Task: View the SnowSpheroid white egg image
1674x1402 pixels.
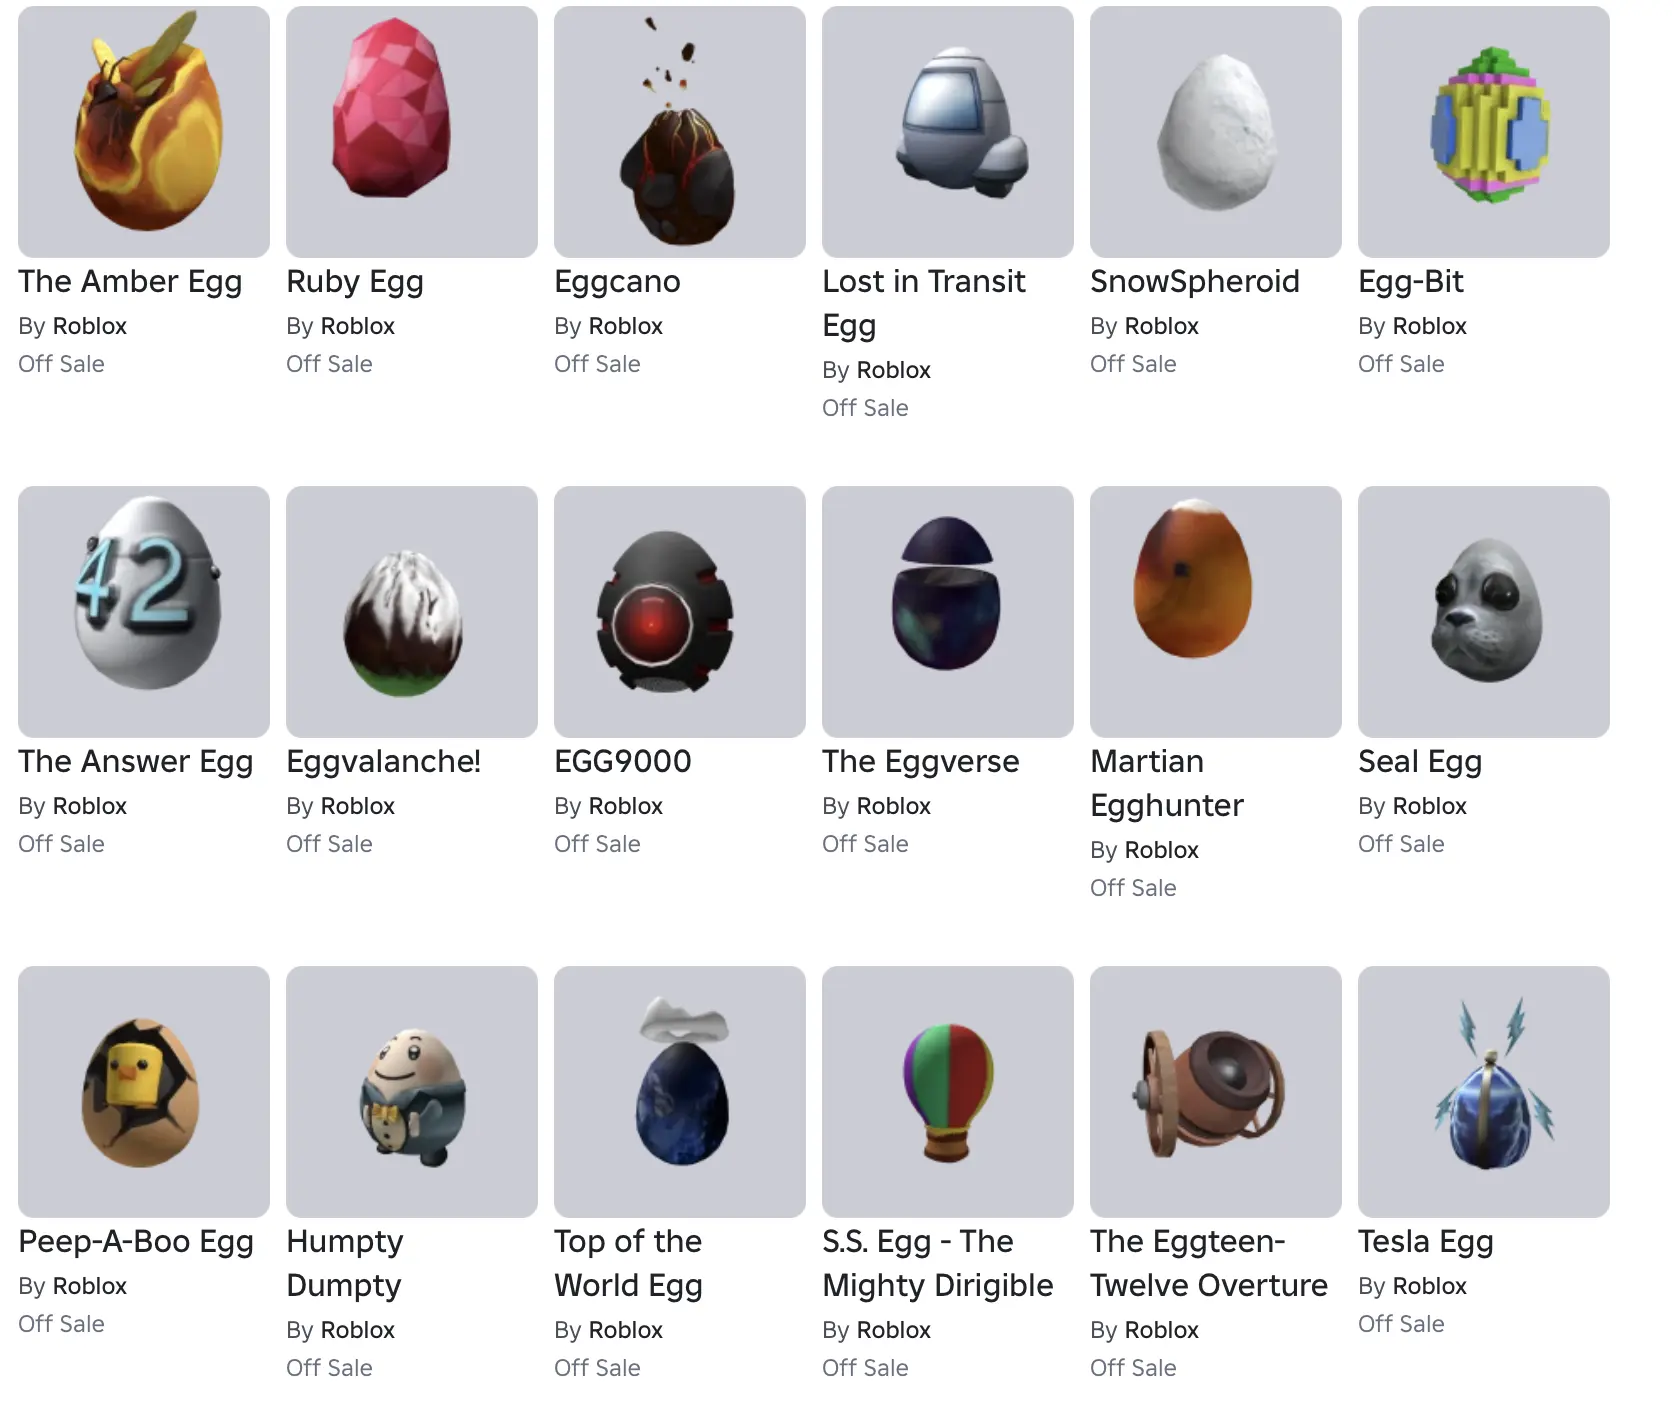Action: pyautogui.click(x=1216, y=132)
